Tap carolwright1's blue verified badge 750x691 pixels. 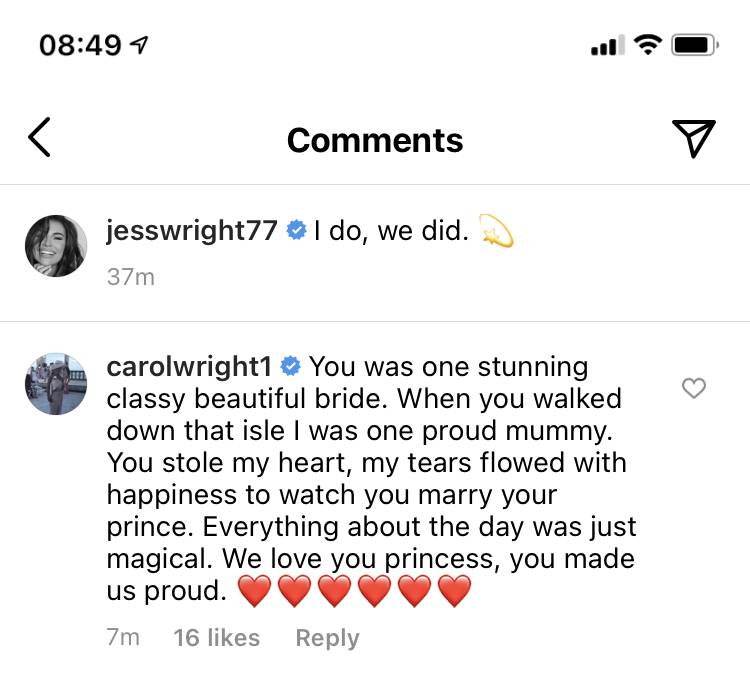[290, 366]
